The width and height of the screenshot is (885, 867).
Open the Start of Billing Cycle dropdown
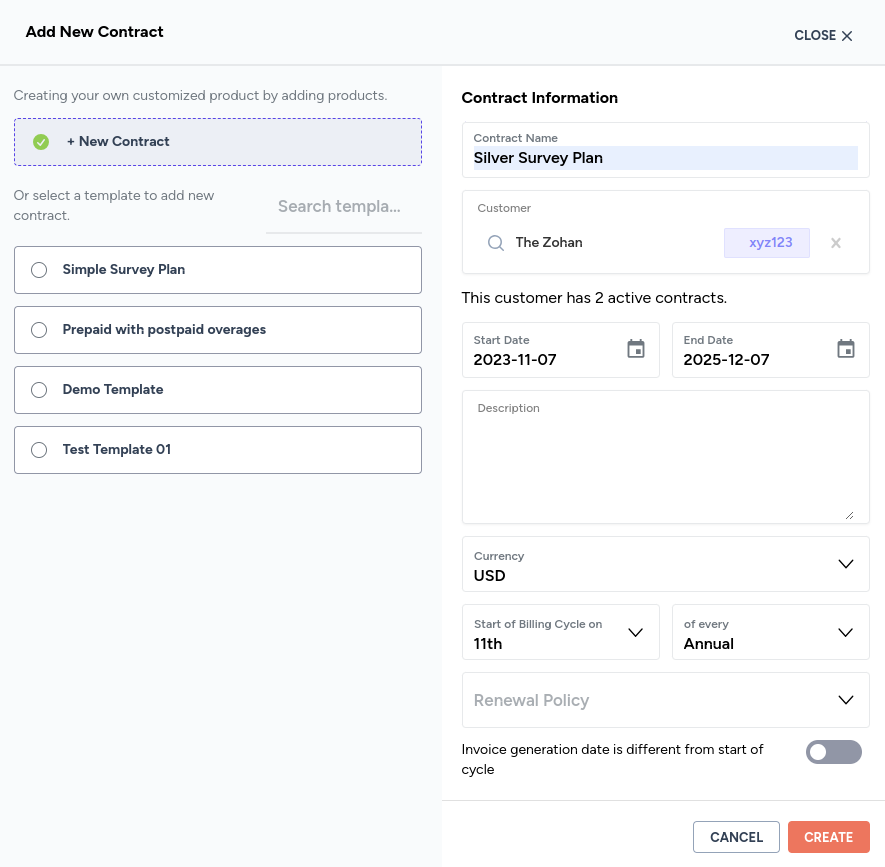coord(635,632)
